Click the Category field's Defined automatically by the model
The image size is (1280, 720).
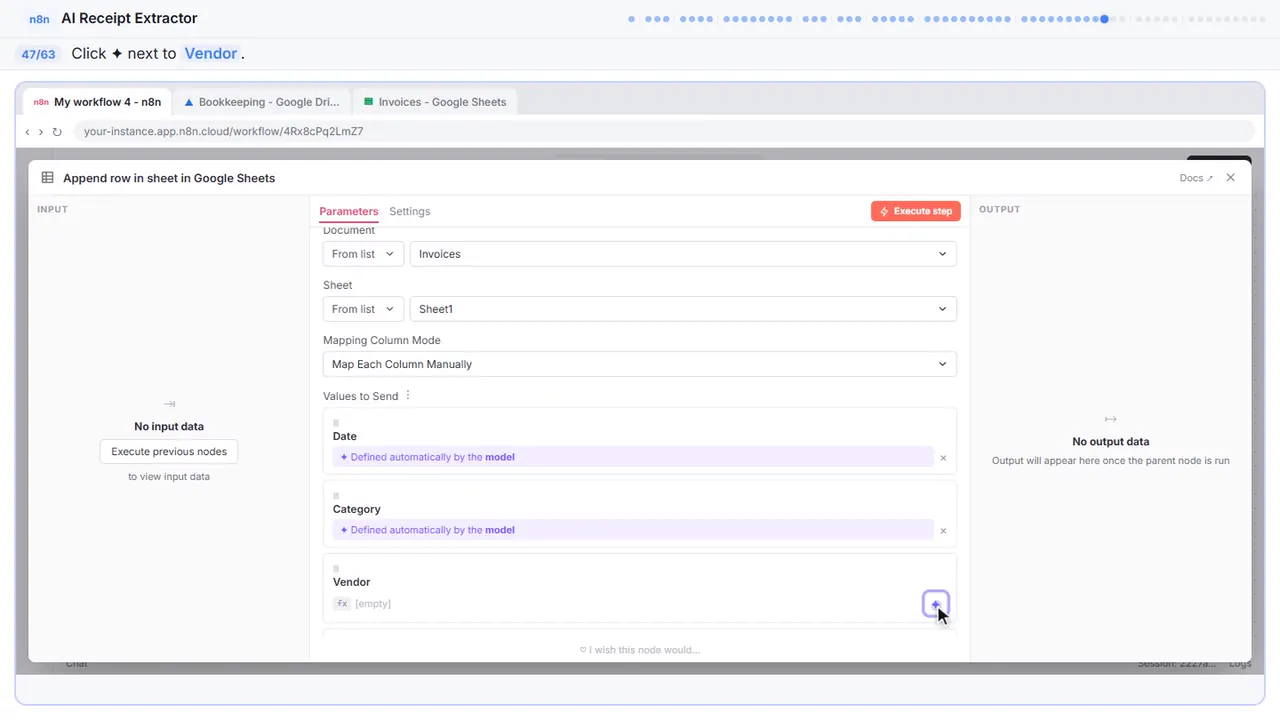tap(633, 530)
